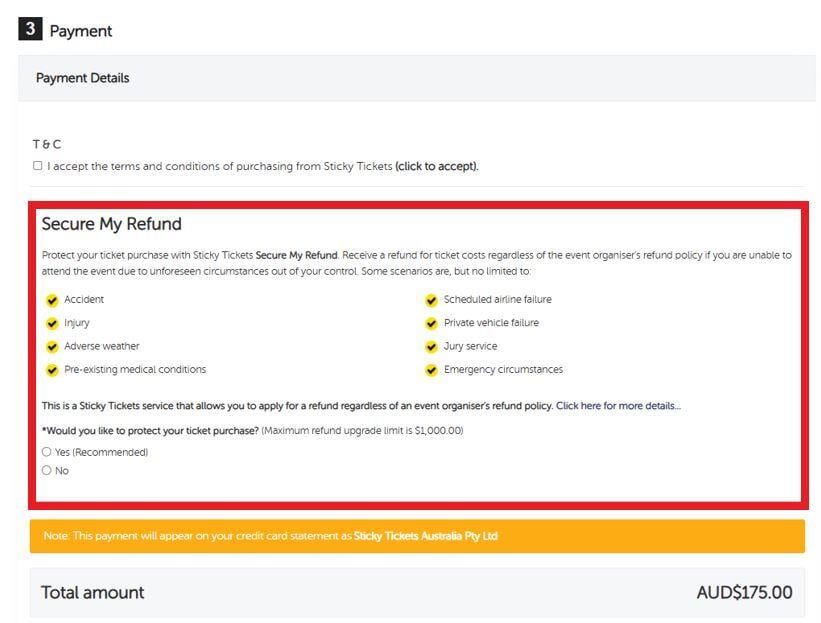Click the Secure My Refund heading

pyautogui.click(x=112, y=224)
